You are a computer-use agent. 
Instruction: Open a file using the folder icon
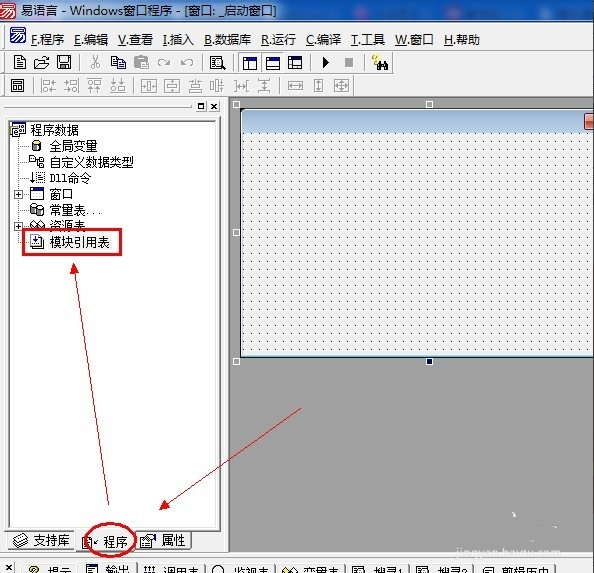point(41,62)
